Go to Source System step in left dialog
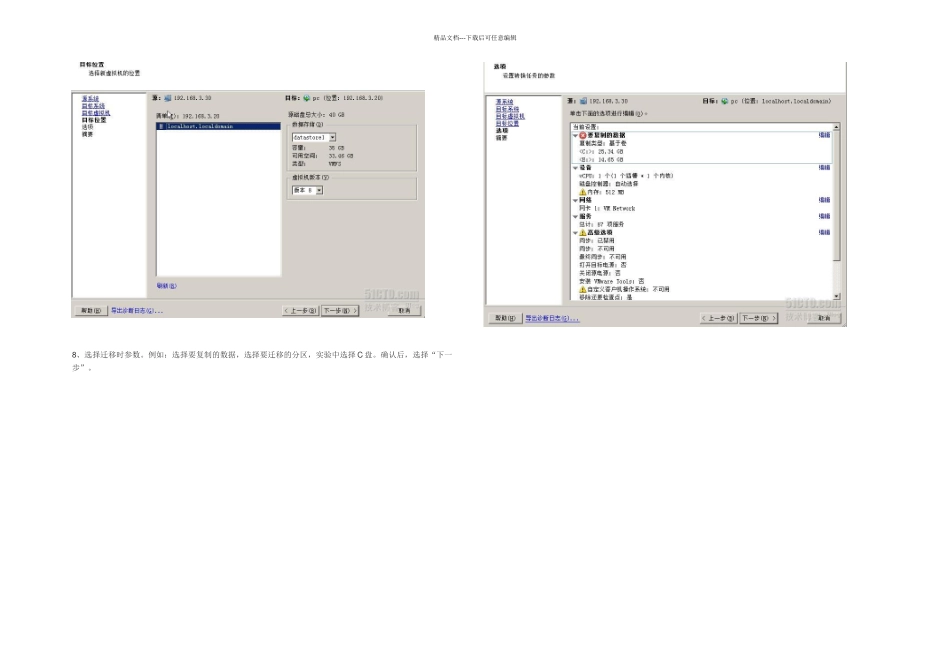This screenshot has height=672, width=950. pos(90,99)
